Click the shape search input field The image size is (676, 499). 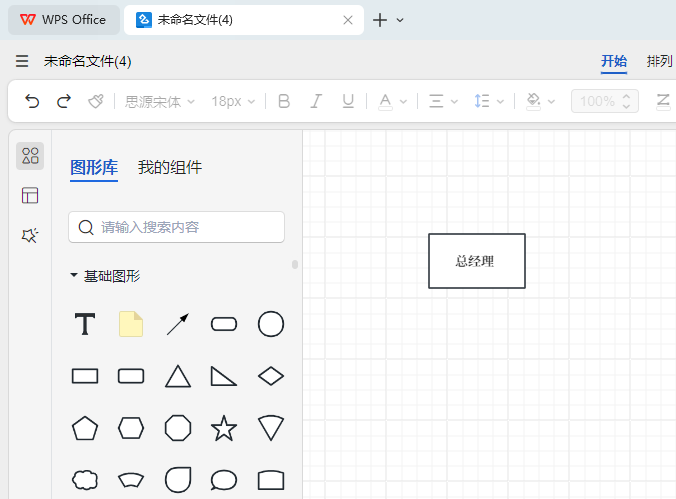click(x=176, y=227)
